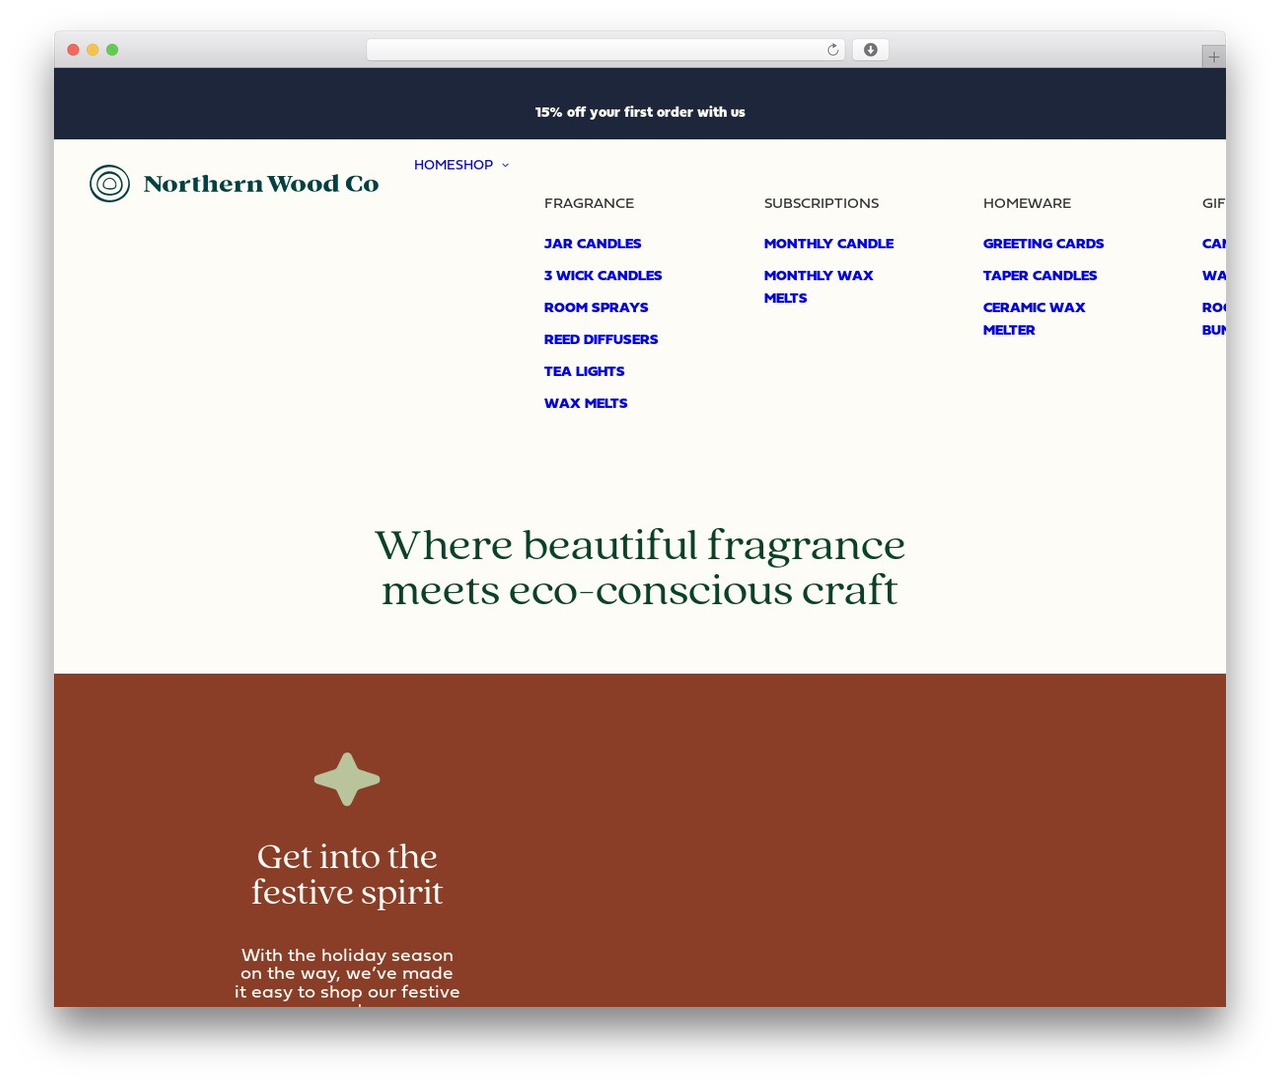Open Room Sprays category
This screenshot has width=1280, height=1084.
(596, 307)
